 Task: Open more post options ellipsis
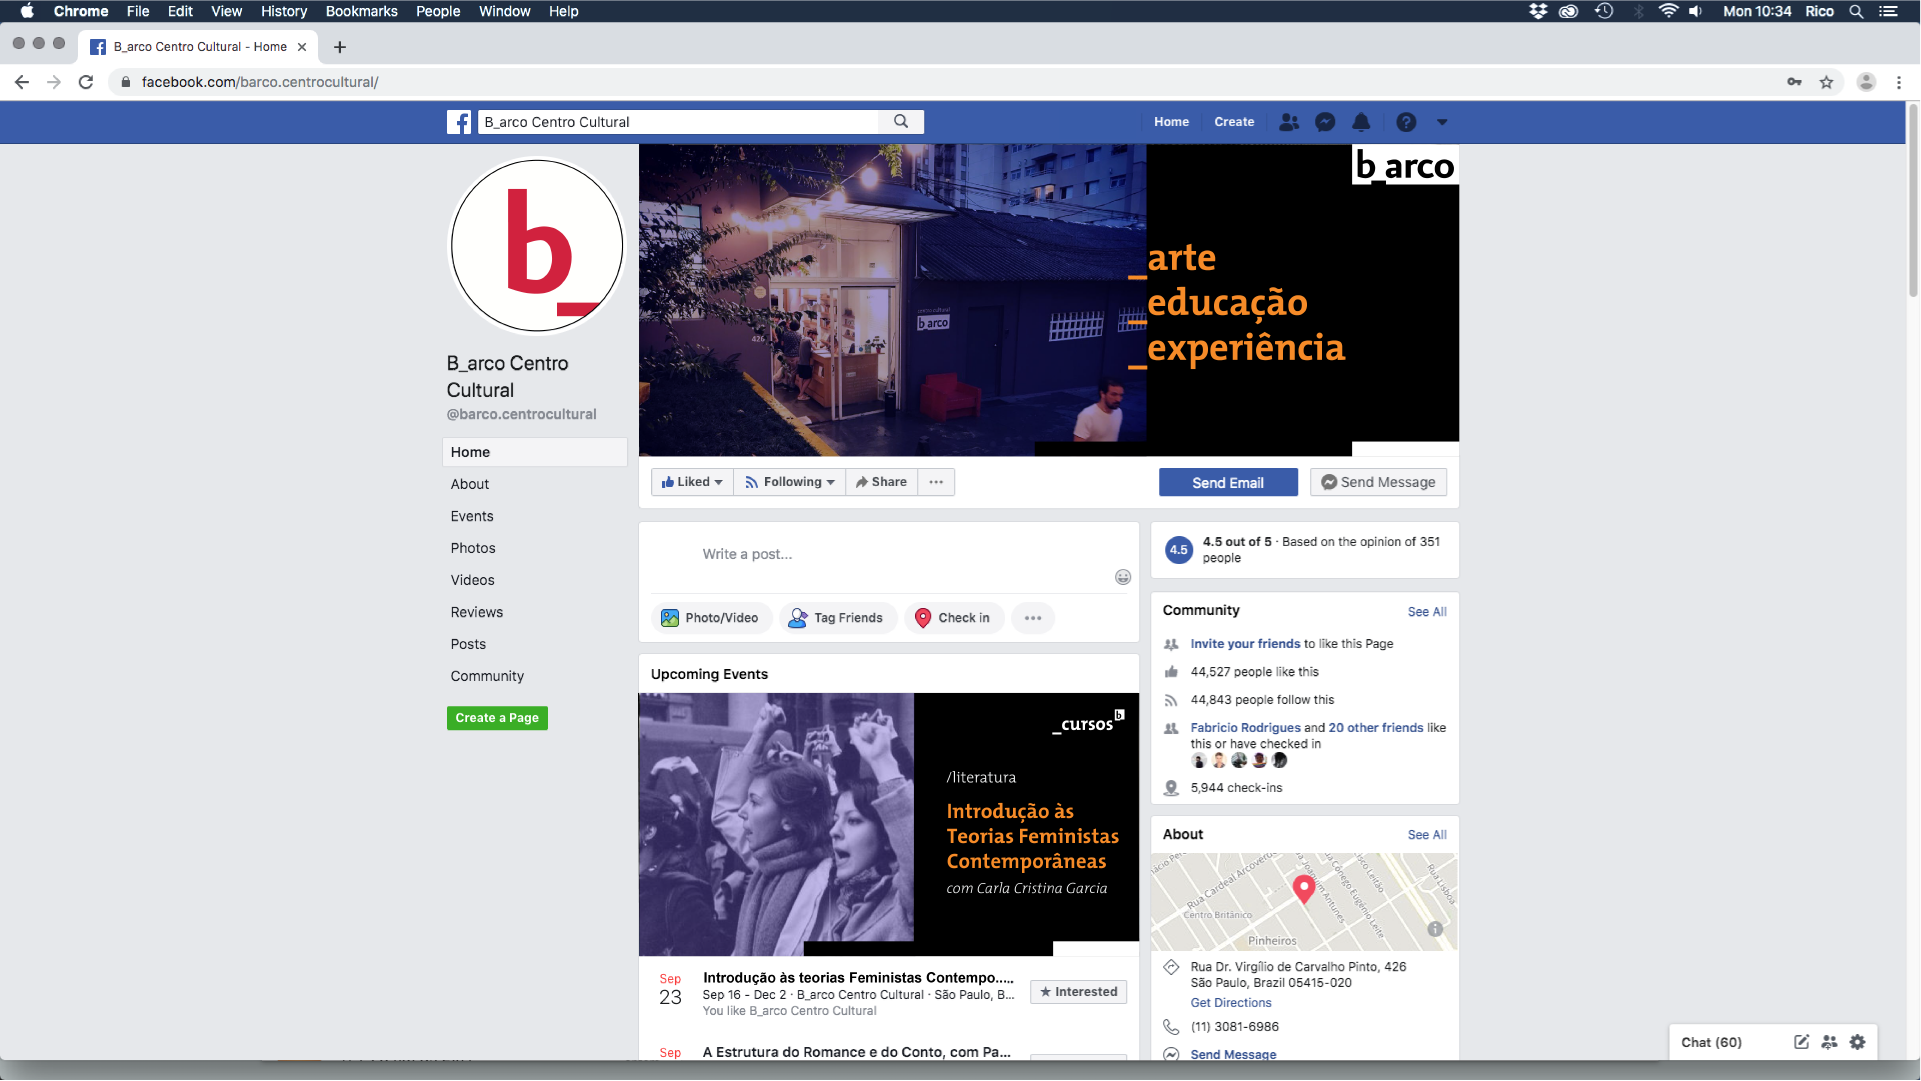[x=1033, y=618]
